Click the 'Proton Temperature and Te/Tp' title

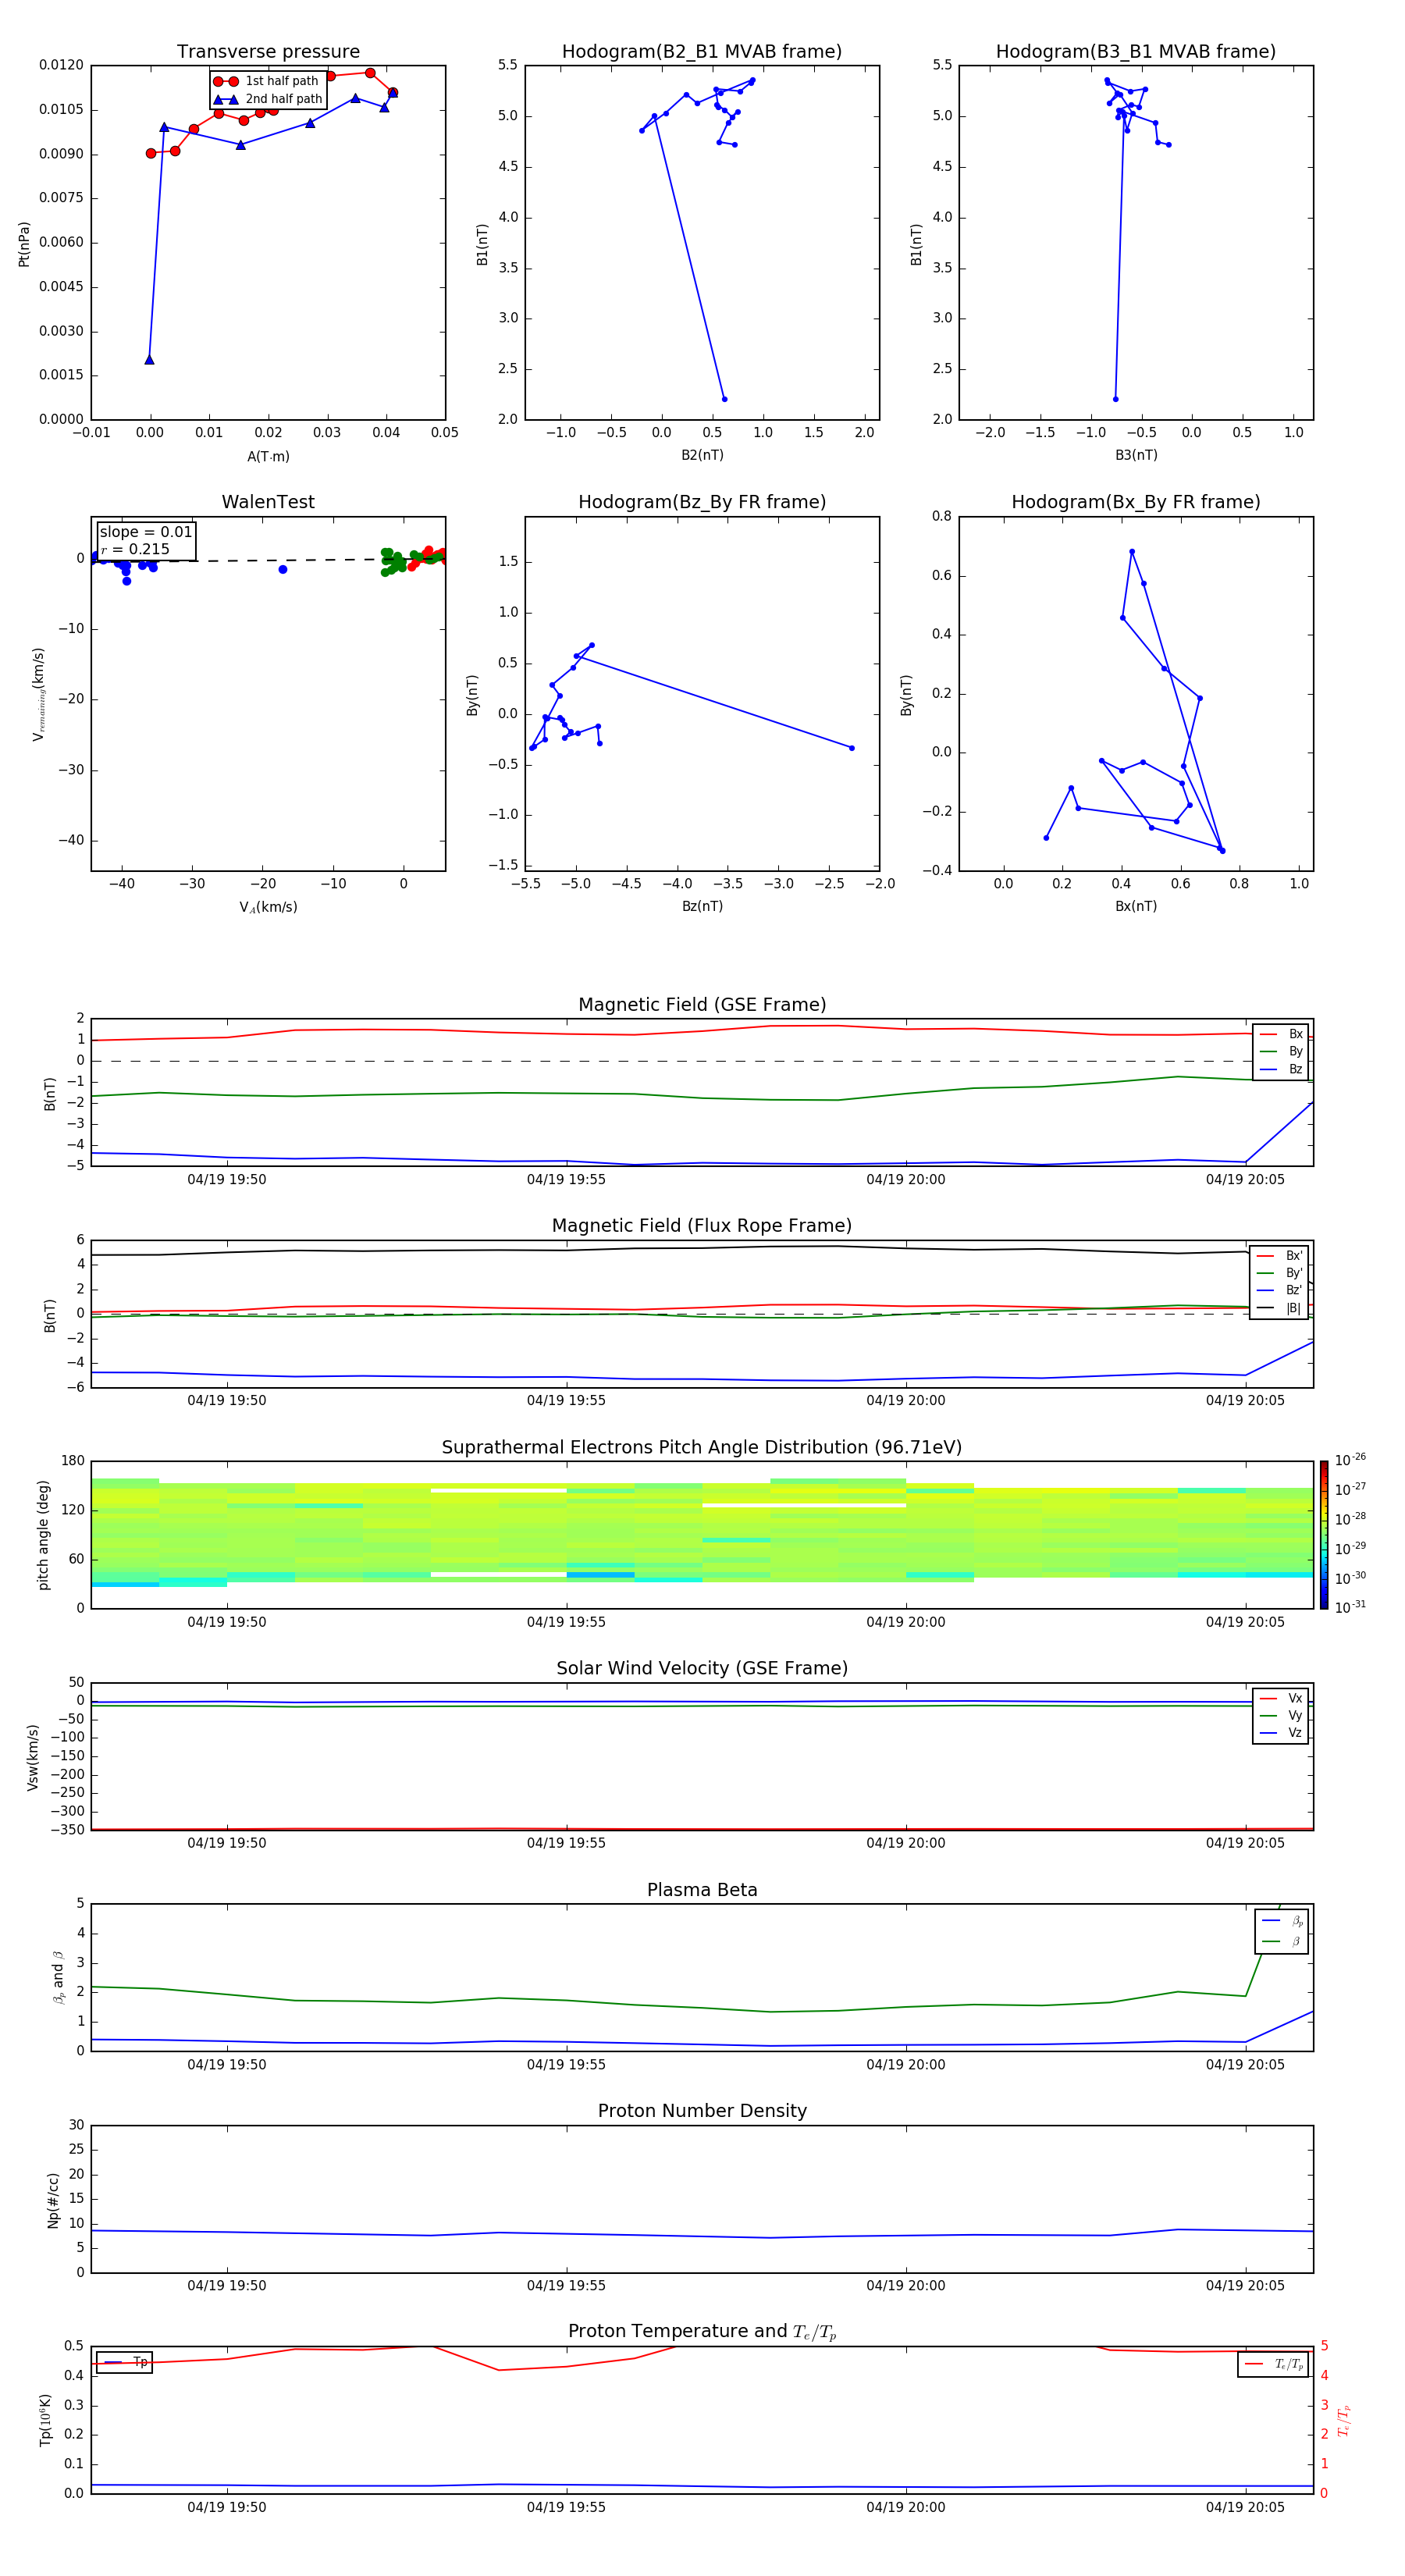point(702,2332)
